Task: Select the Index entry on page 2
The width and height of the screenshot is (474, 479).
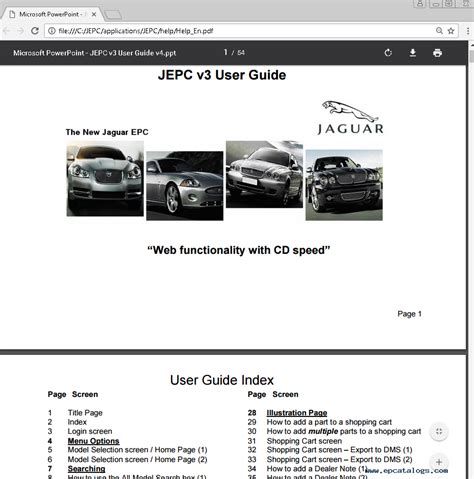Action: click(77, 422)
